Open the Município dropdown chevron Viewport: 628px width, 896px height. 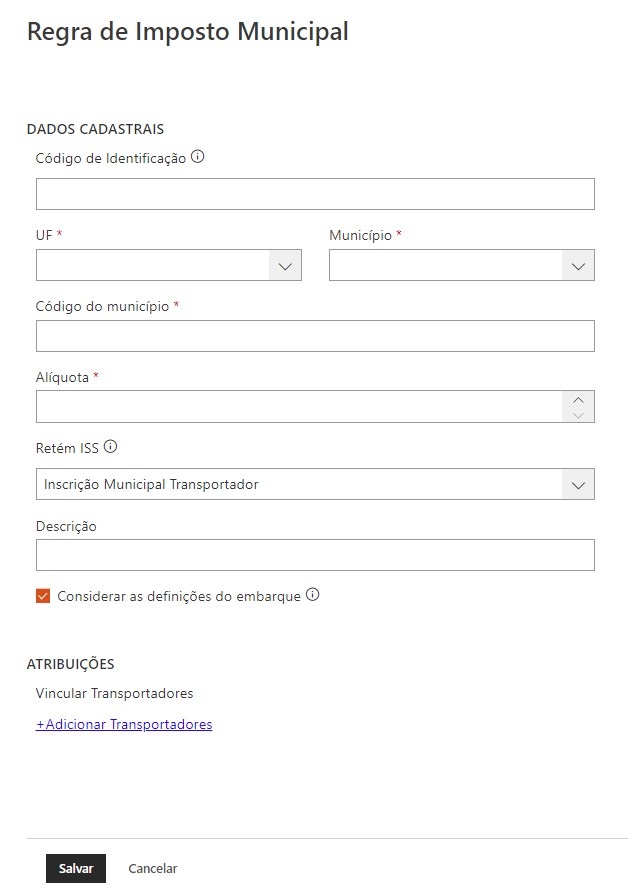pos(578,265)
